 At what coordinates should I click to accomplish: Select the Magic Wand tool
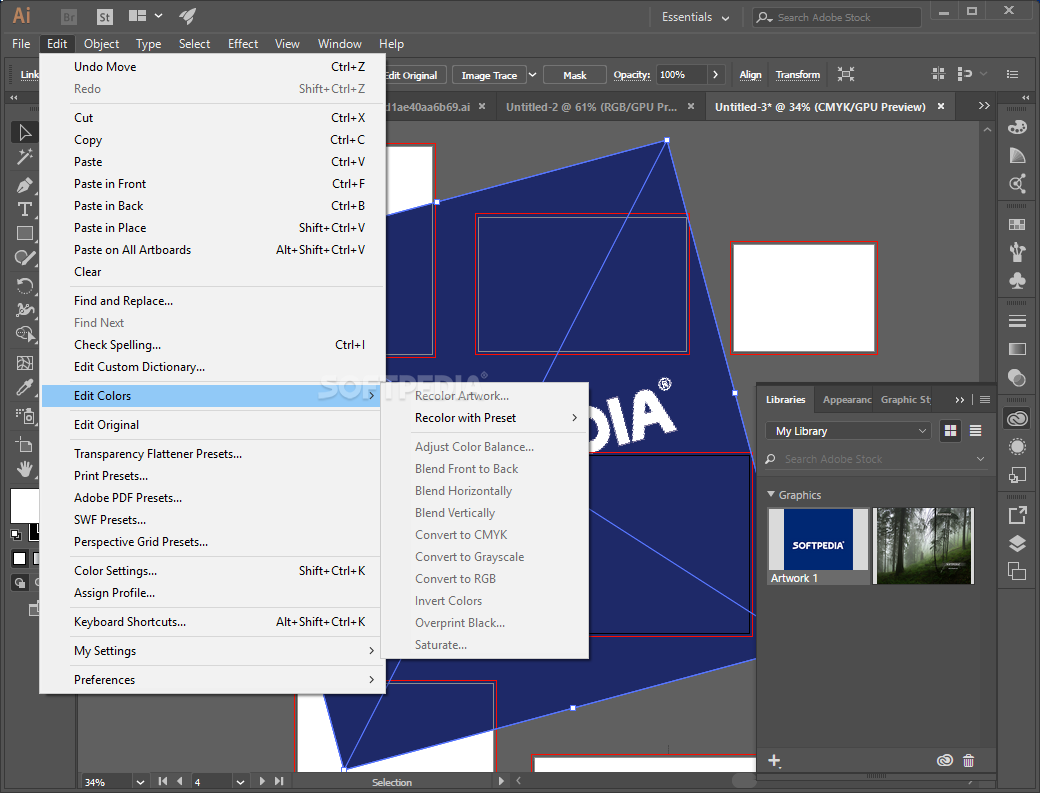coord(25,157)
